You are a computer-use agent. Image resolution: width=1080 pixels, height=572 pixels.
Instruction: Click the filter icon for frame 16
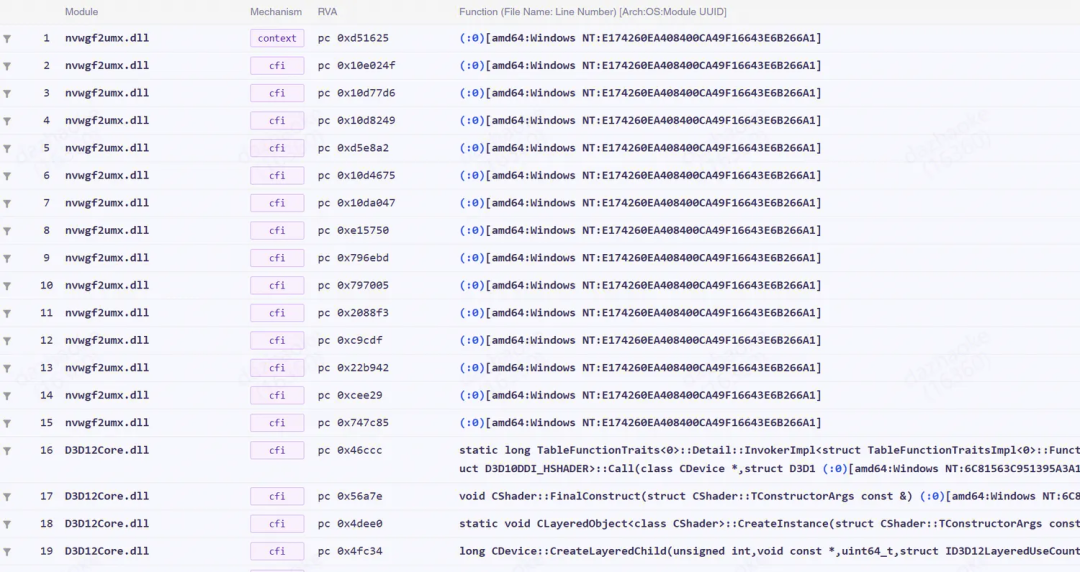[7, 451]
